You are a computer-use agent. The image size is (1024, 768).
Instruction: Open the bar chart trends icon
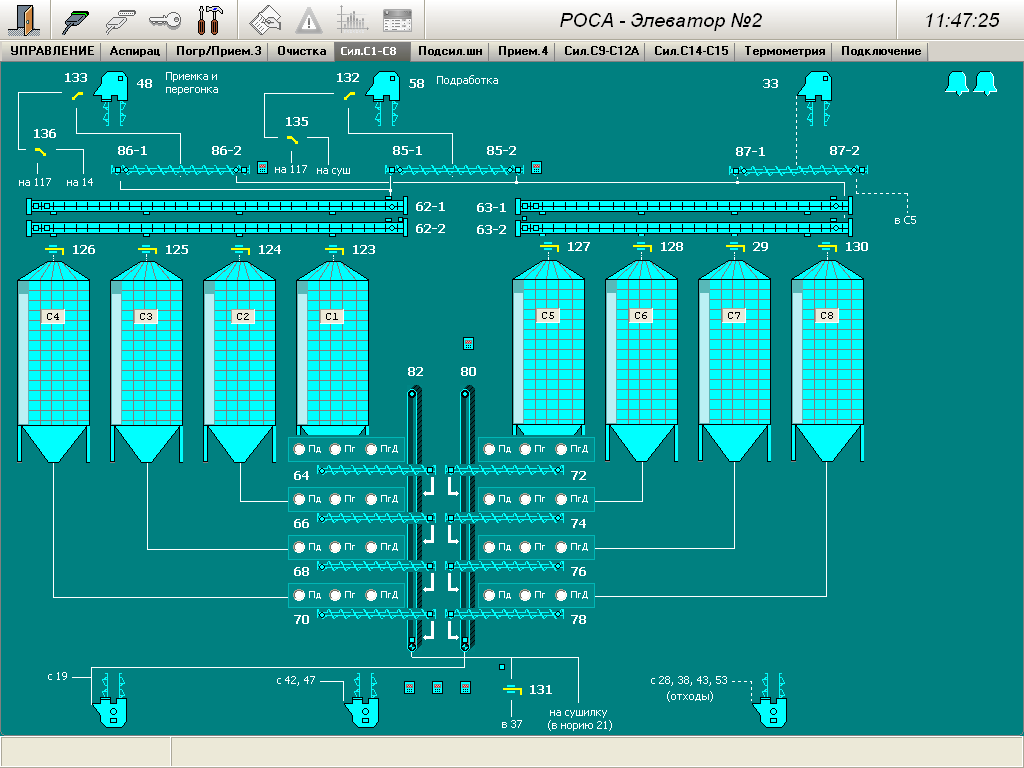(353, 20)
